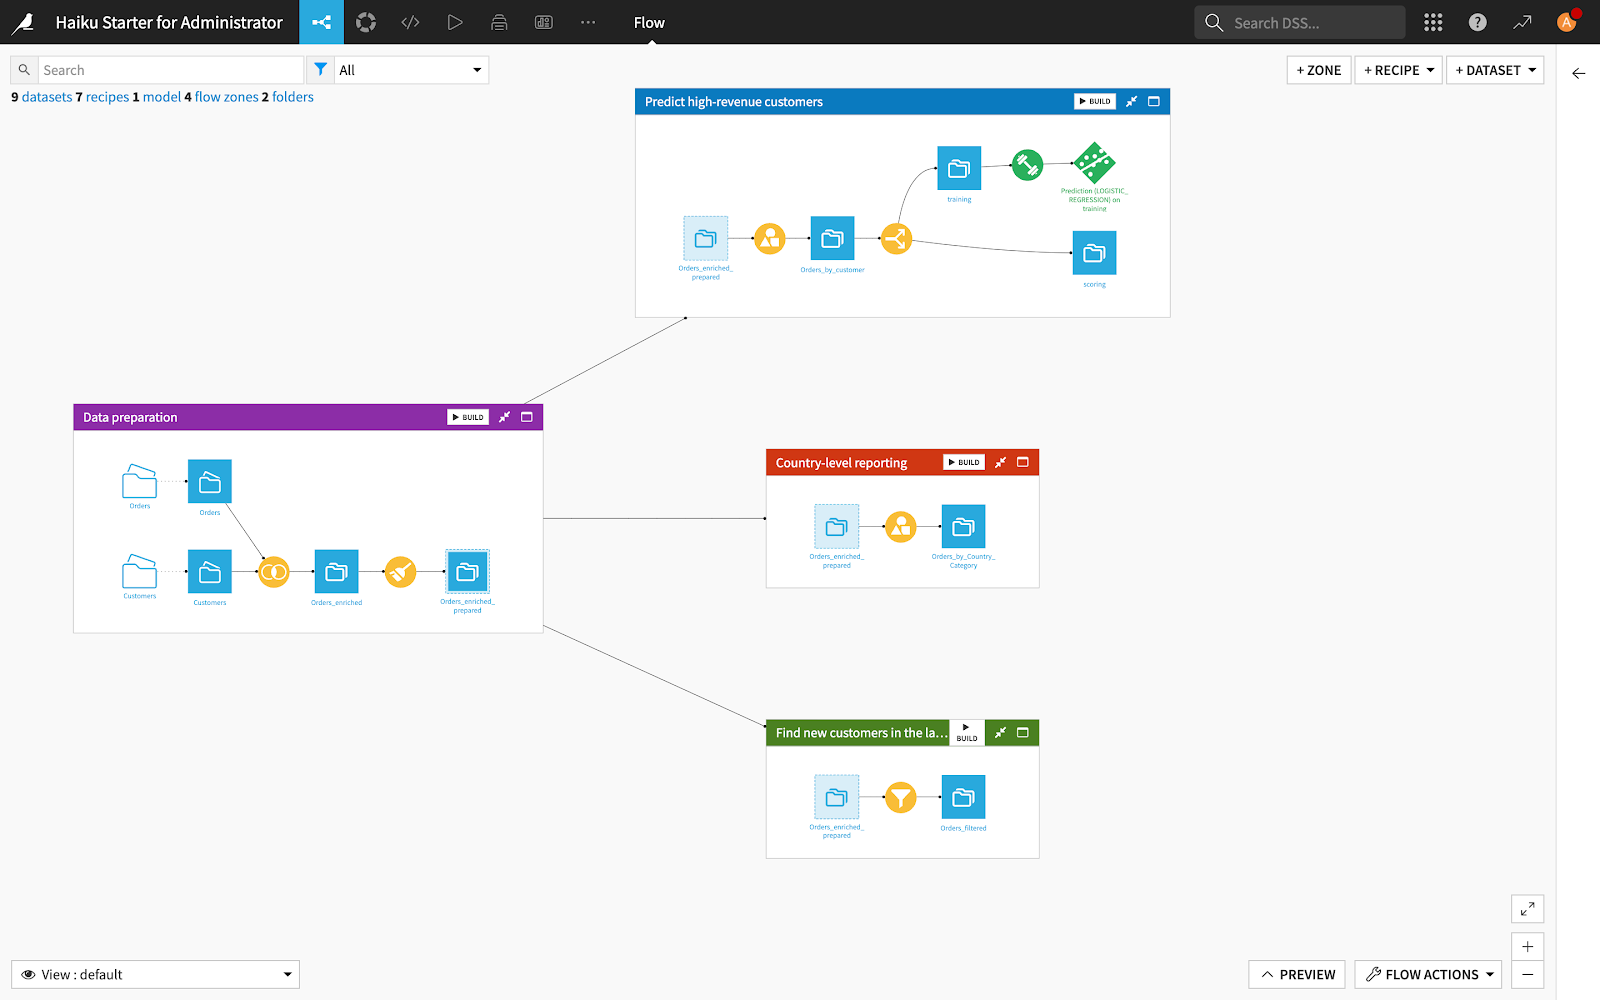Select the Prediction logistic regression model
The width and height of the screenshot is (1600, 1000).
(1094, 163)
